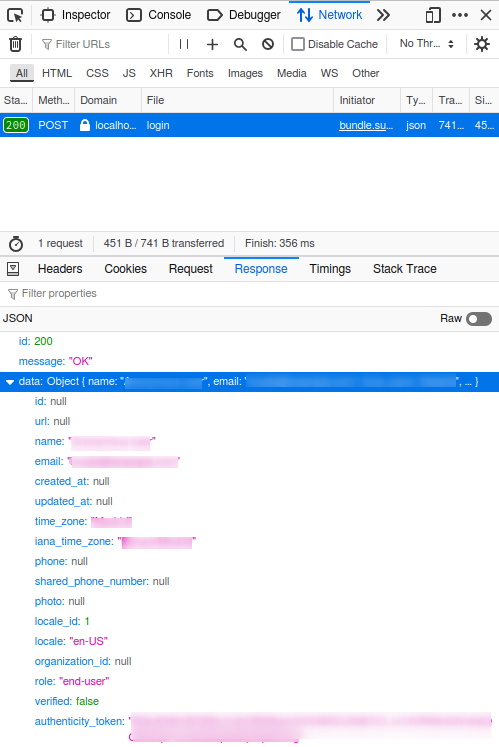Toggle responsive design mode icon
This screenshot has width=499, height=747.
[x=433, y=15]
